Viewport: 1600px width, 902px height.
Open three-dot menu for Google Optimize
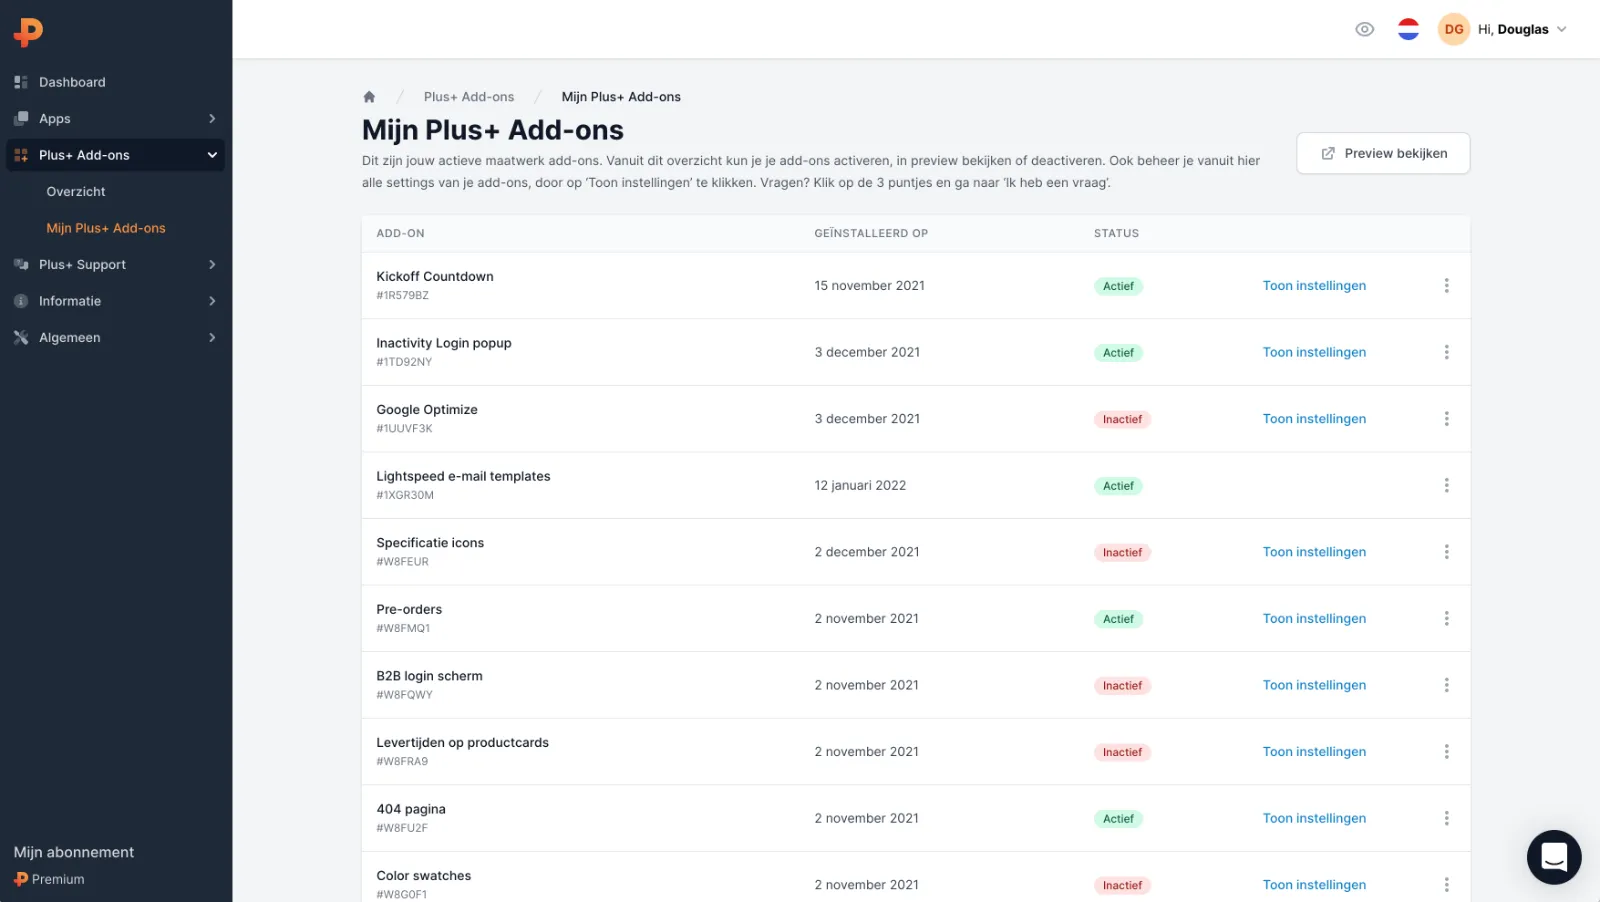1446,419
